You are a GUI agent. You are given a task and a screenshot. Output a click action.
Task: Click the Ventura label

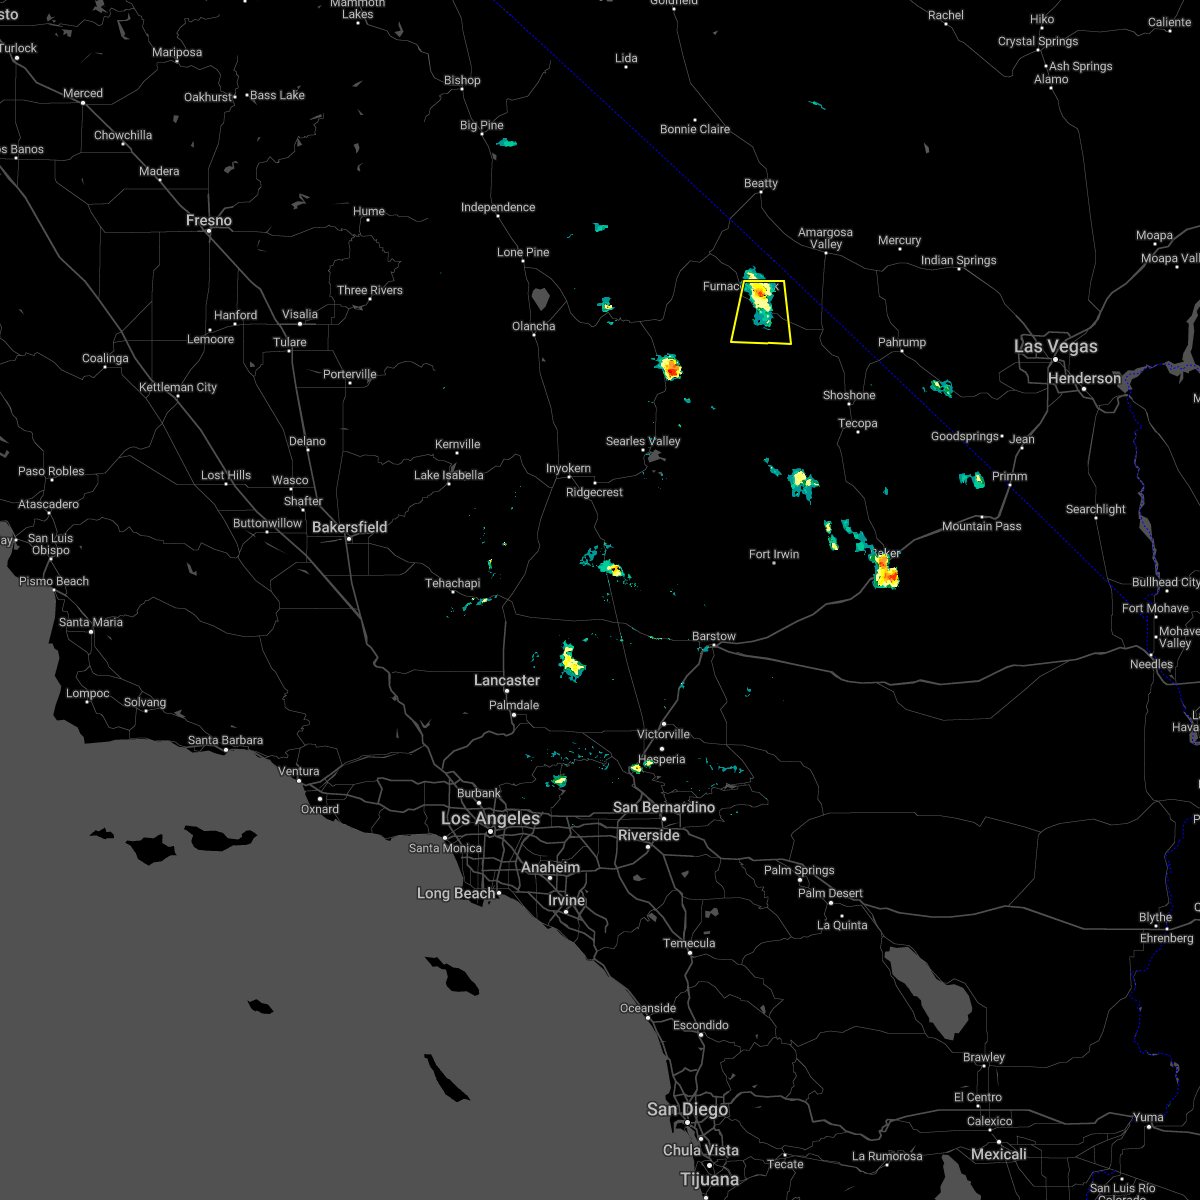tap(298, 771)
